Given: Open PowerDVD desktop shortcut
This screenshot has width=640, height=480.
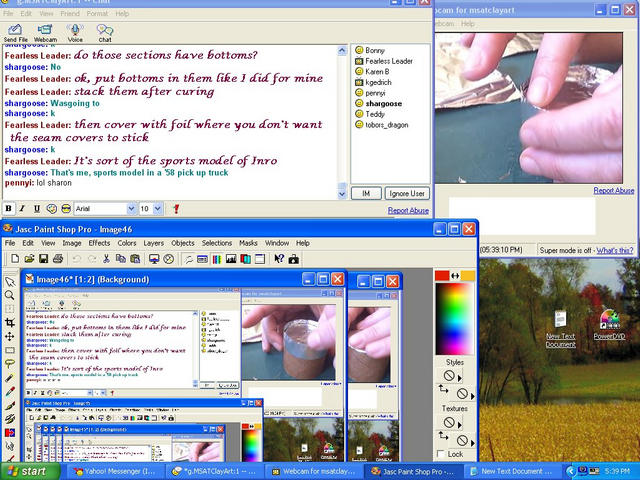Looking at the screenshot, I should tap(609, 325).
